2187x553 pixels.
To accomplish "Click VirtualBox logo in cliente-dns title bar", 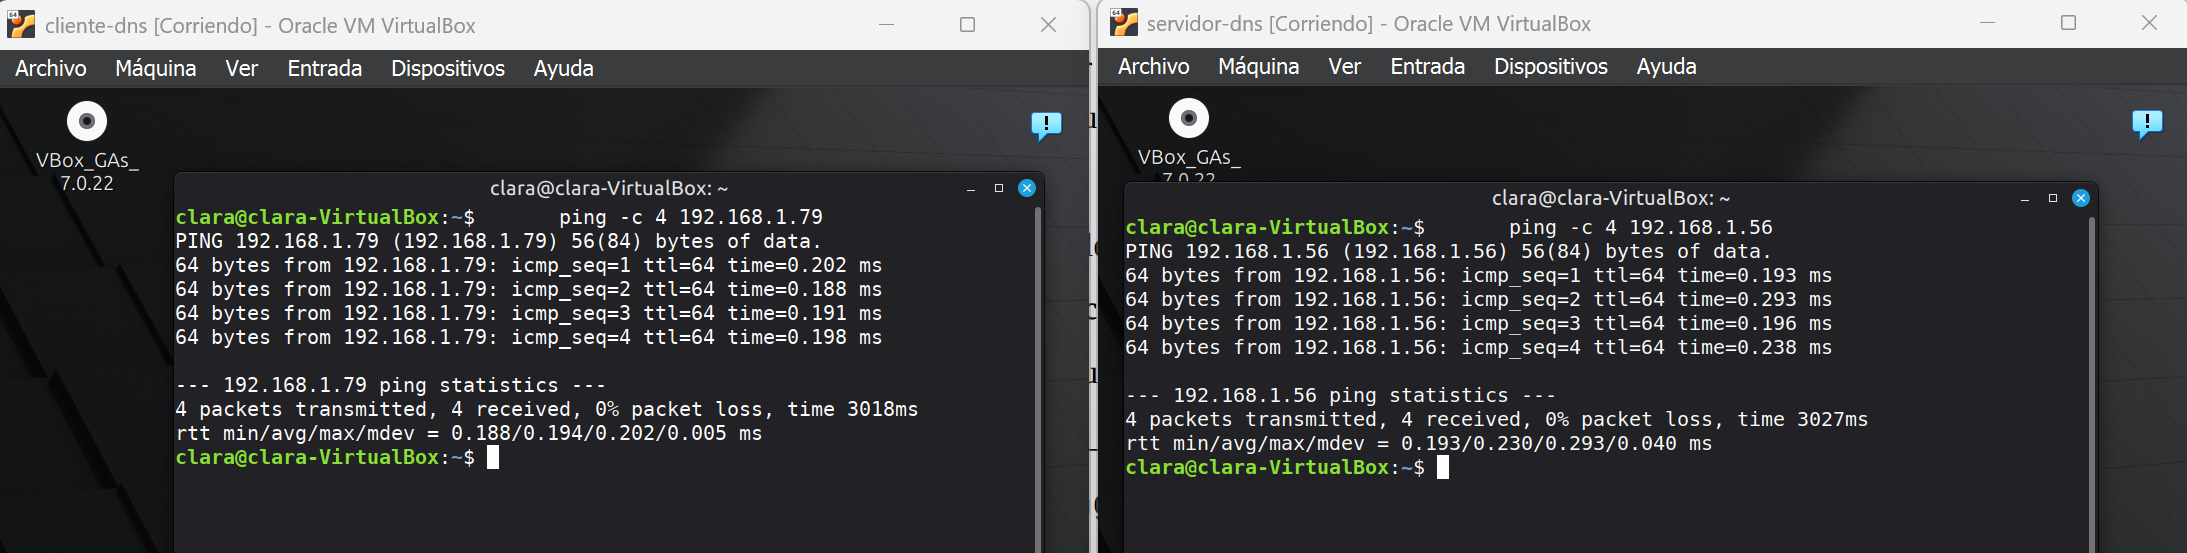I will [x=21, y=25].
